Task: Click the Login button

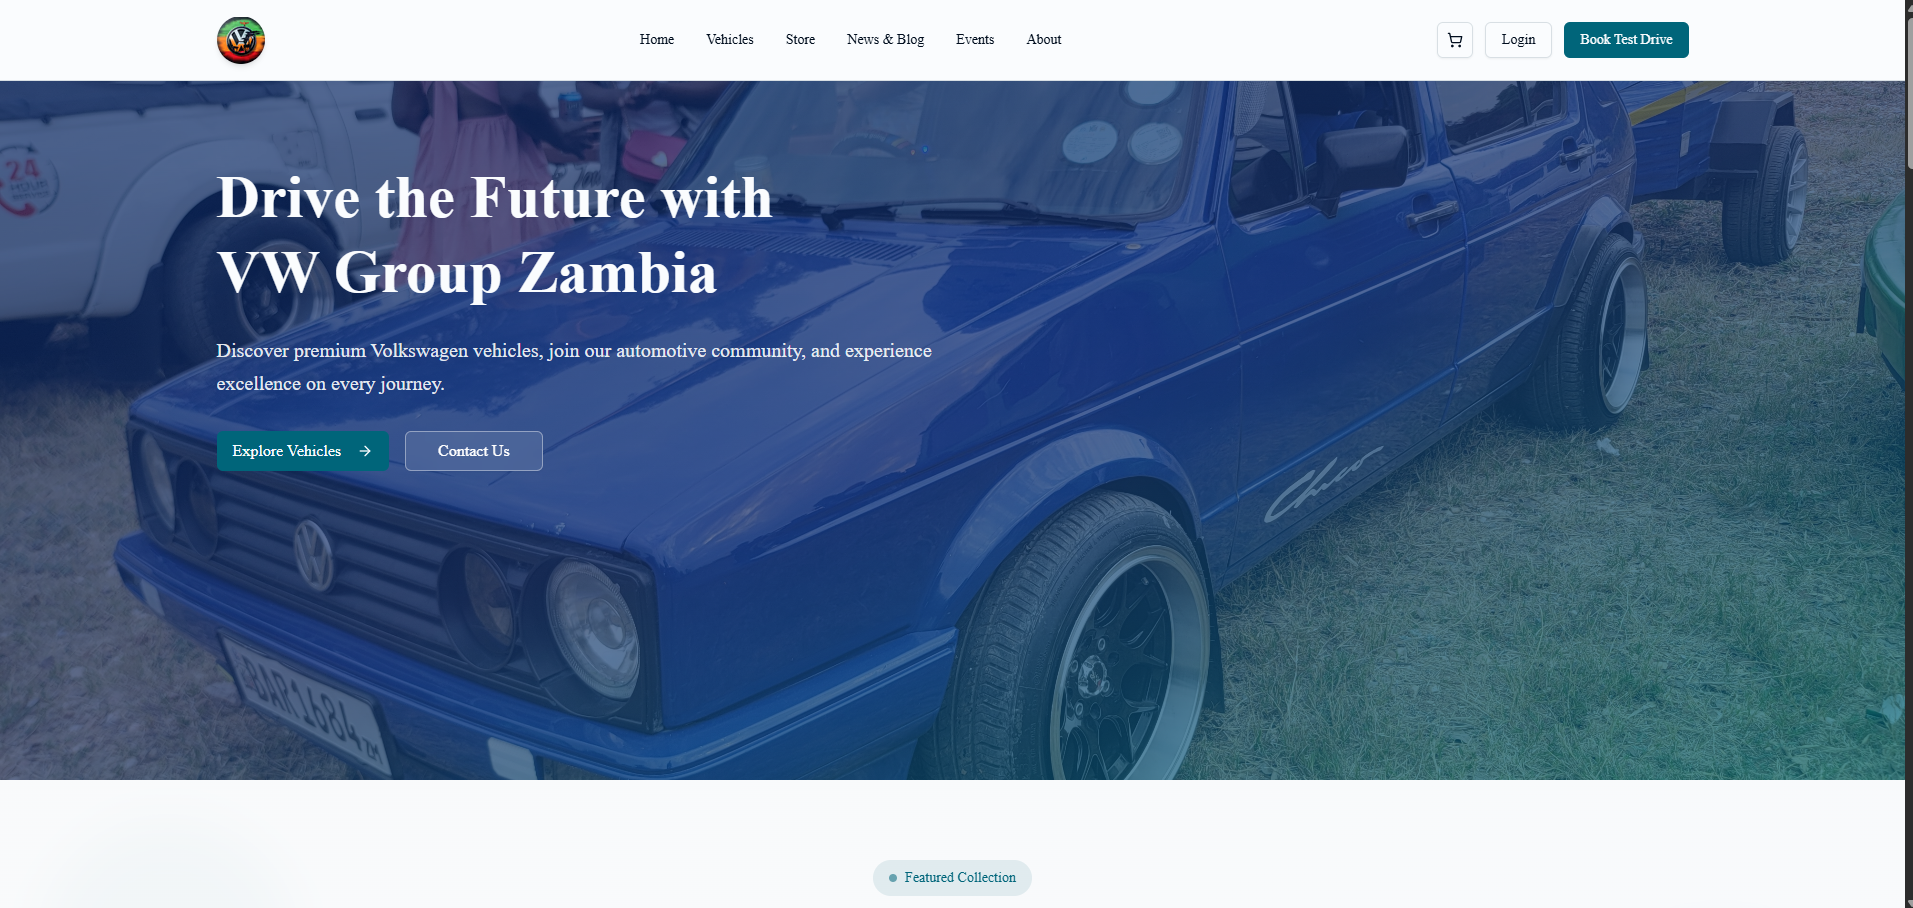Action: tap(1518, 40)
